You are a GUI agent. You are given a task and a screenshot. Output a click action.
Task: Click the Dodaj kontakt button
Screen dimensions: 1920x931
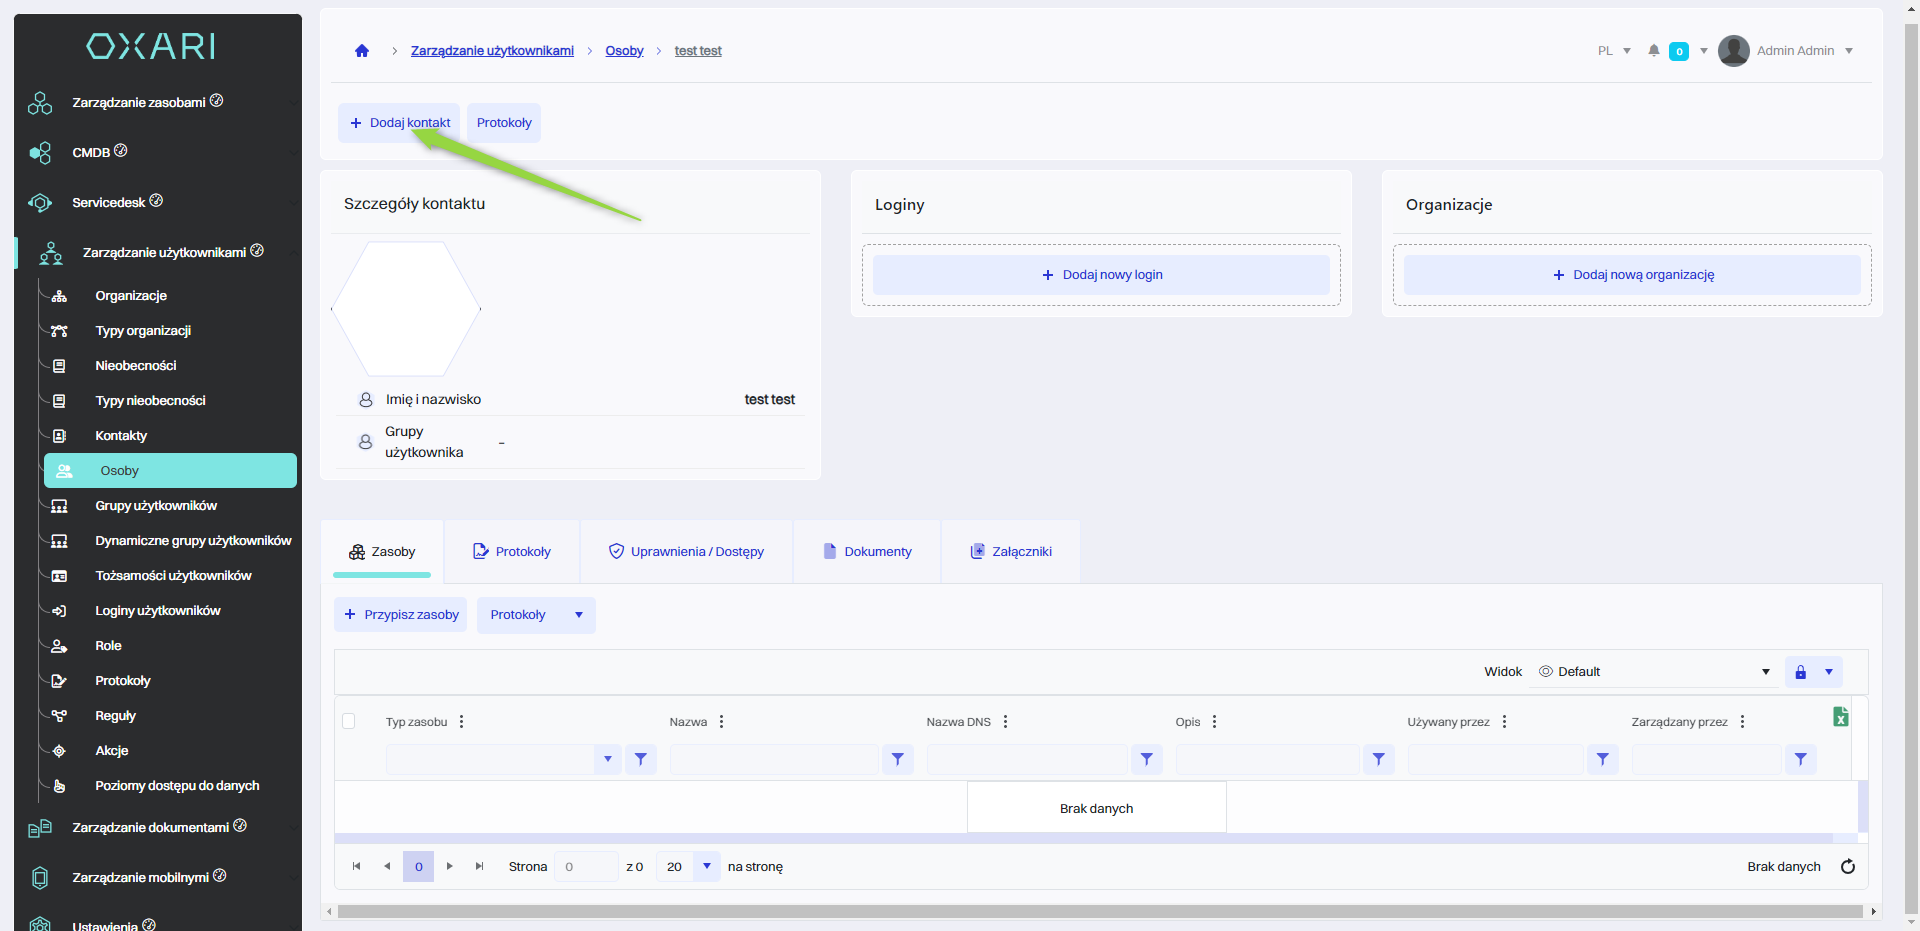coord(399,123)
